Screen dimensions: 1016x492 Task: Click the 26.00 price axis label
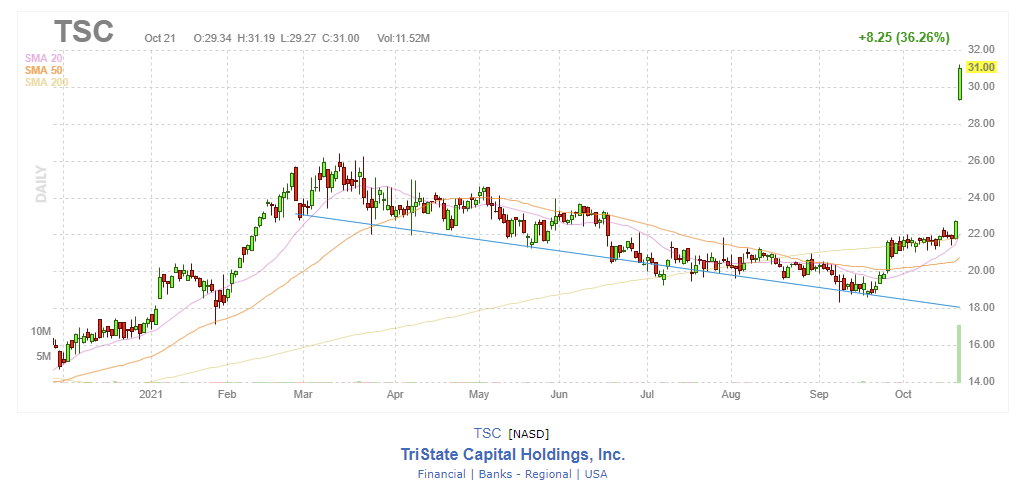[x=981, y=160]
